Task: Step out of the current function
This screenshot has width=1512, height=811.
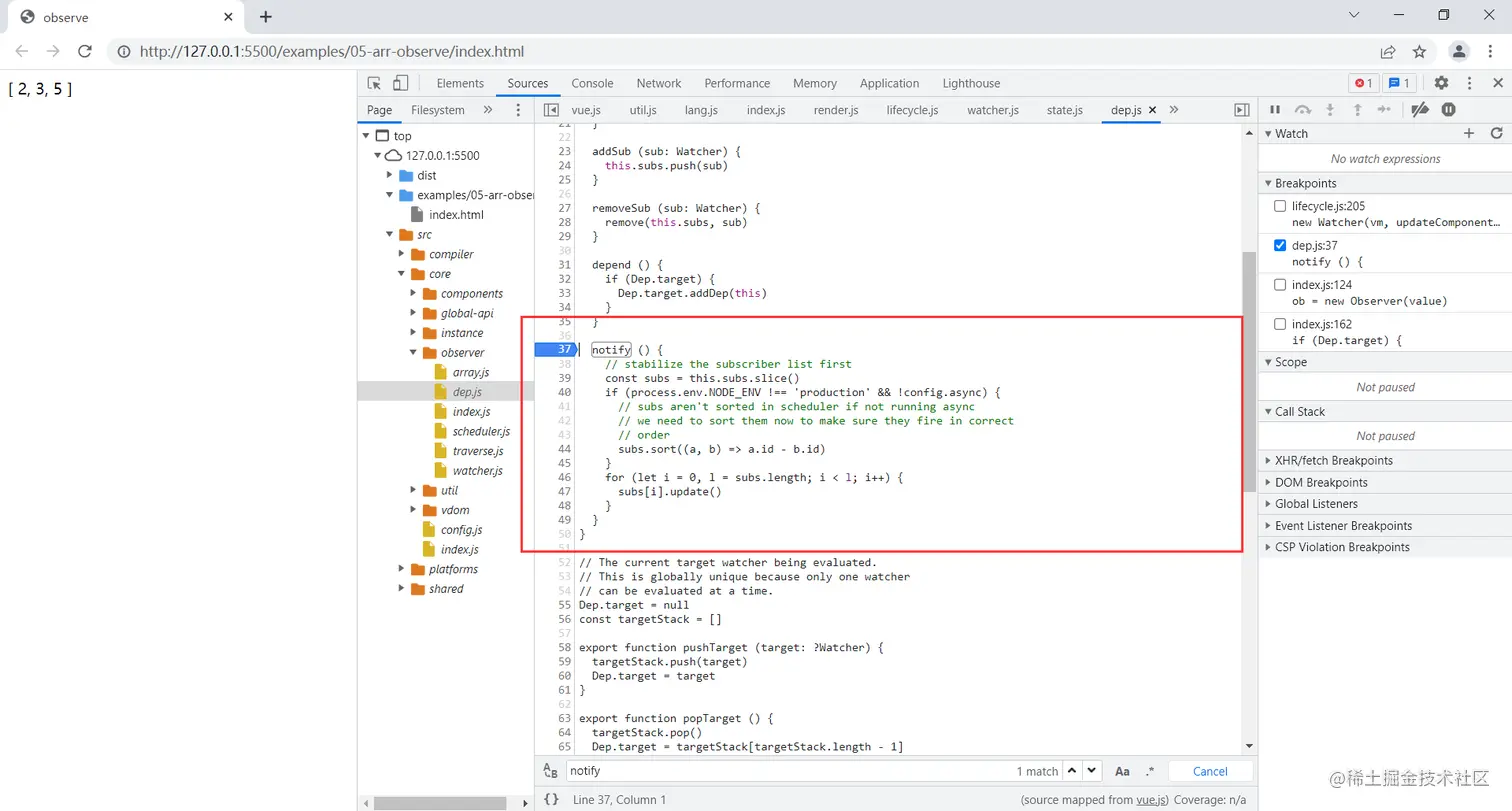Action: [x=1357, y=110]
